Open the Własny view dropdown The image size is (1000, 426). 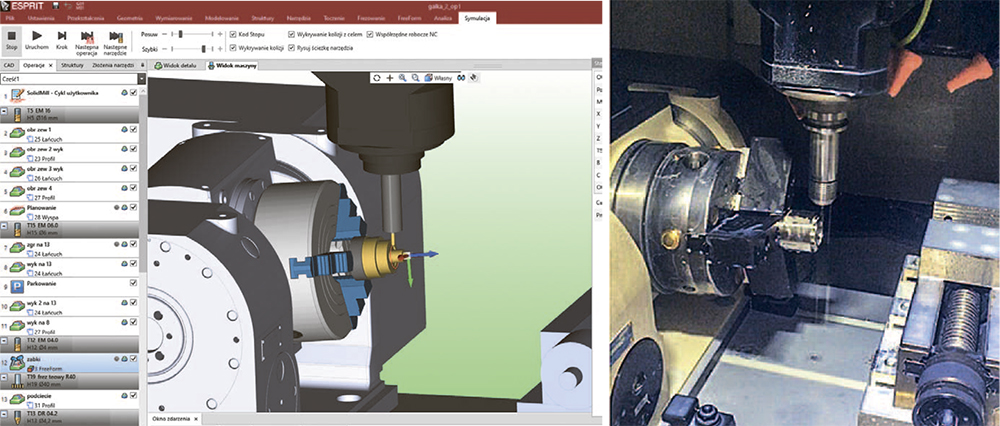click(439, 78)
